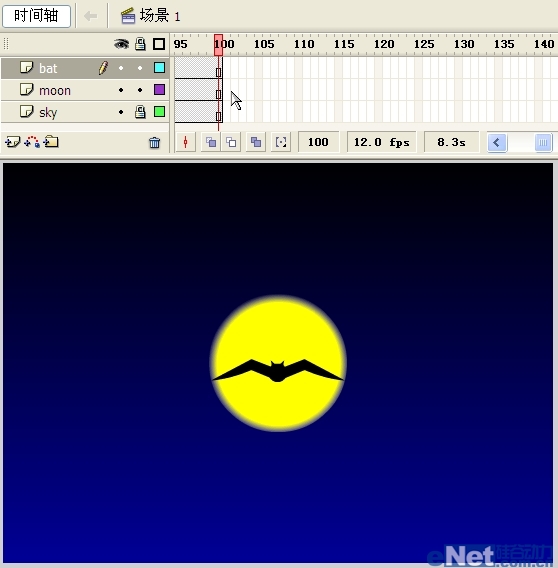
Task: Click the 8.3s elapsed time display
Action: click(x=451, y=142)
